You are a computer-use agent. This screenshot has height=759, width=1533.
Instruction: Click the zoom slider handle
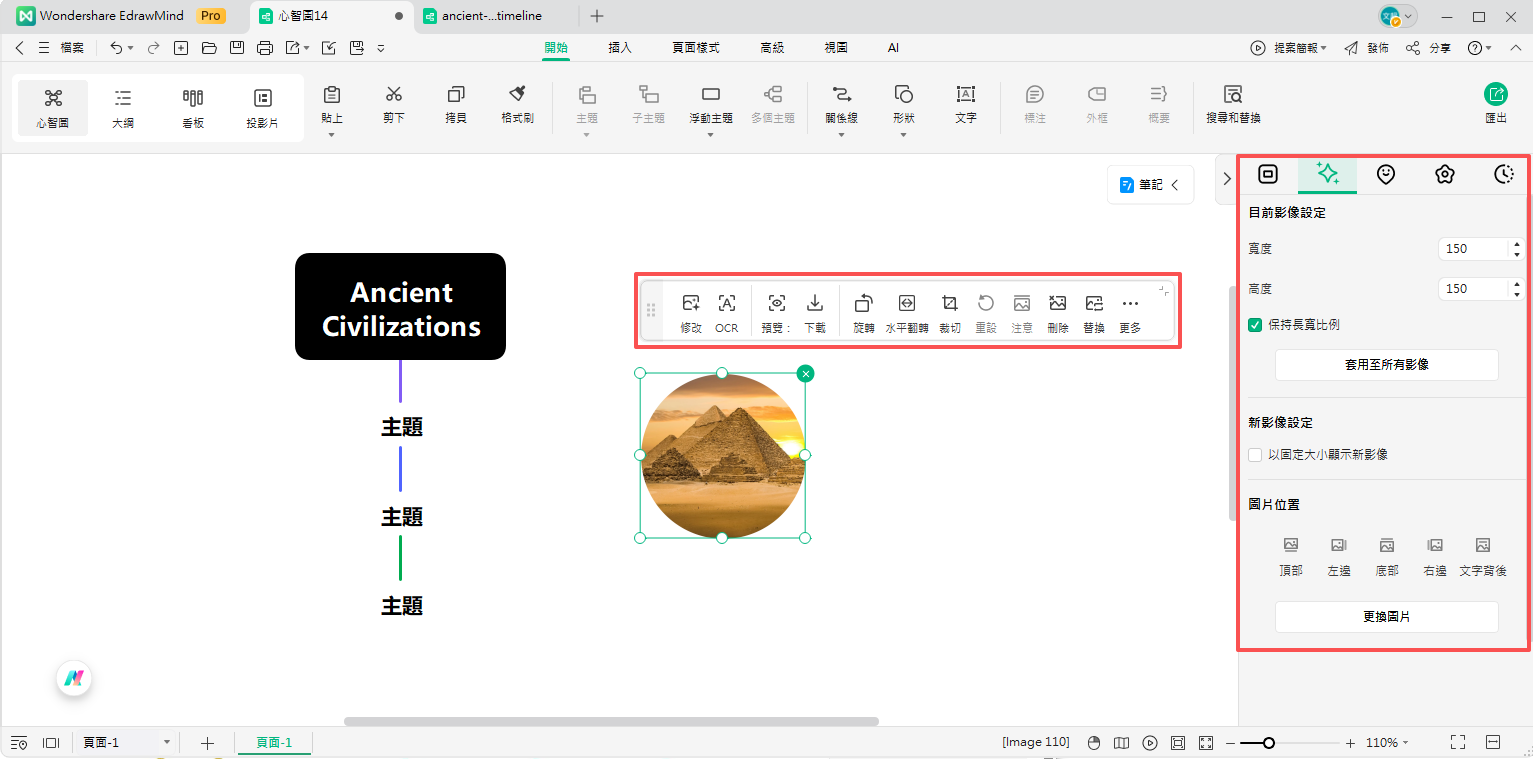[x=1268, y=743]
